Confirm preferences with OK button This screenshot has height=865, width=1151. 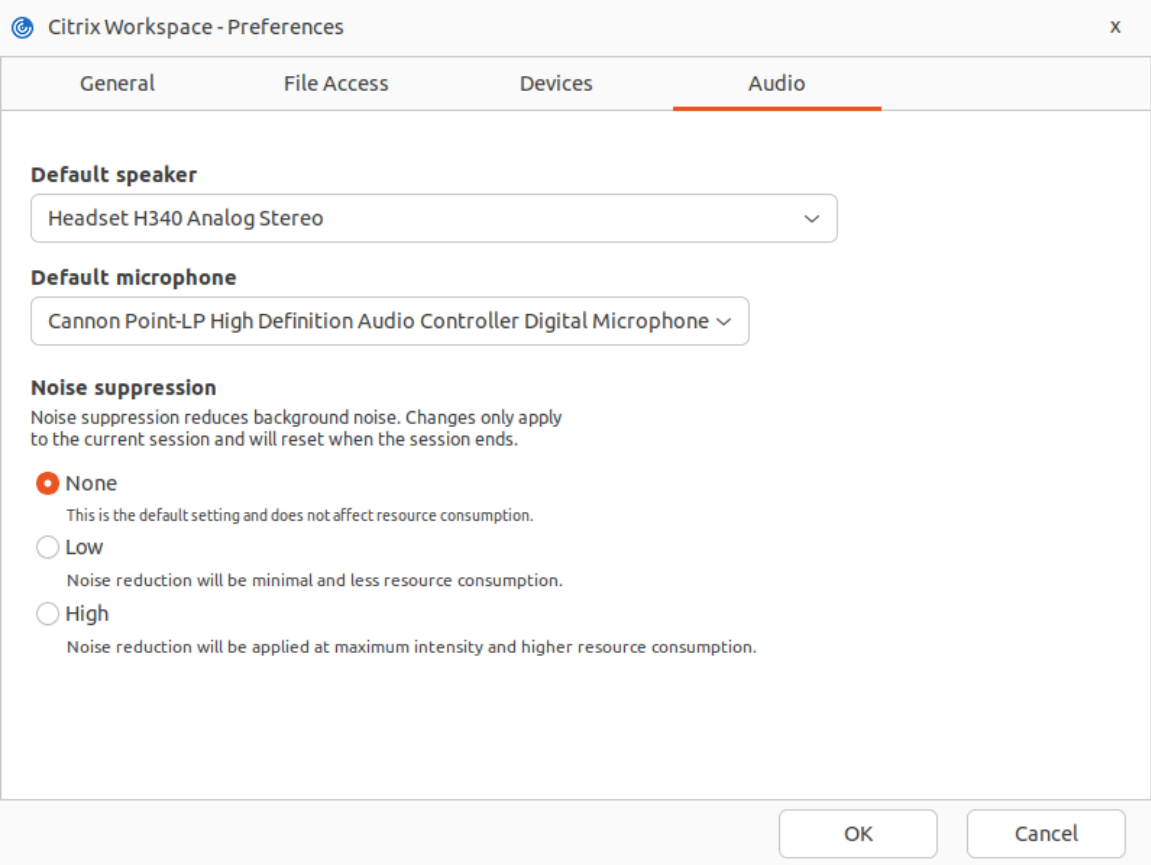pos(857,834)
